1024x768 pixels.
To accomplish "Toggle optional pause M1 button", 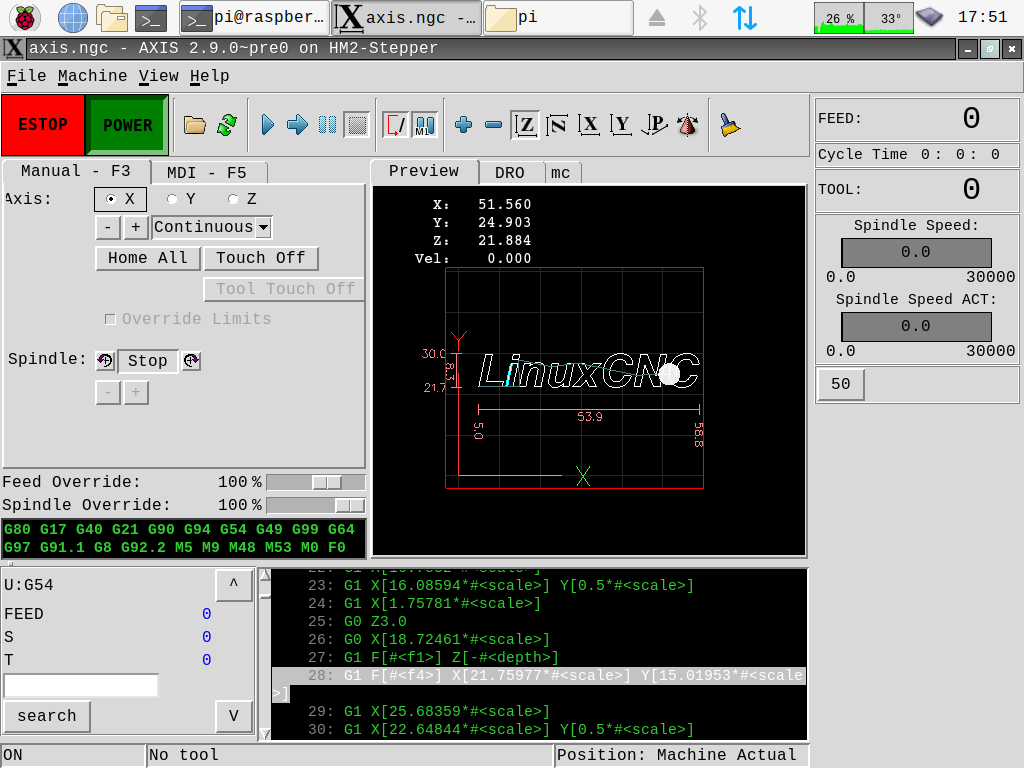I will [425, 125].
